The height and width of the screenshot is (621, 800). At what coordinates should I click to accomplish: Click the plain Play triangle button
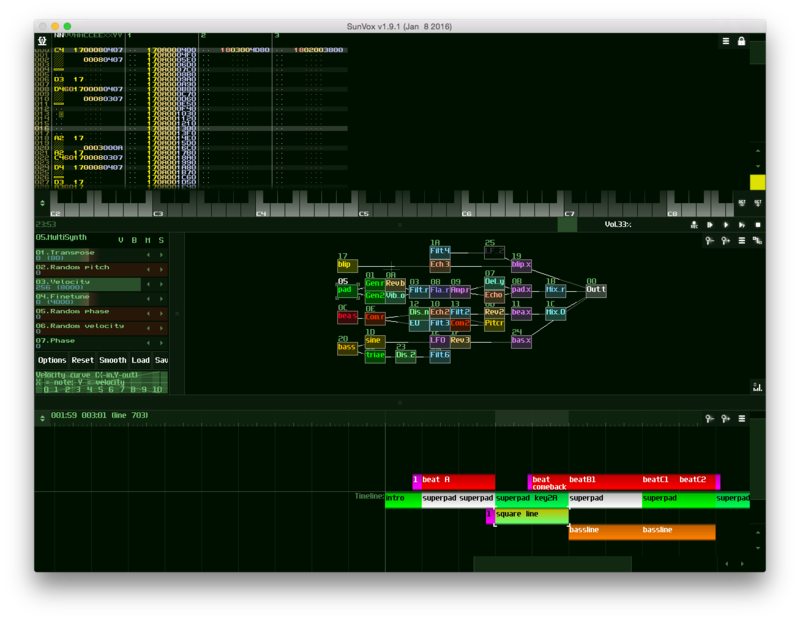tap(726, 225)
